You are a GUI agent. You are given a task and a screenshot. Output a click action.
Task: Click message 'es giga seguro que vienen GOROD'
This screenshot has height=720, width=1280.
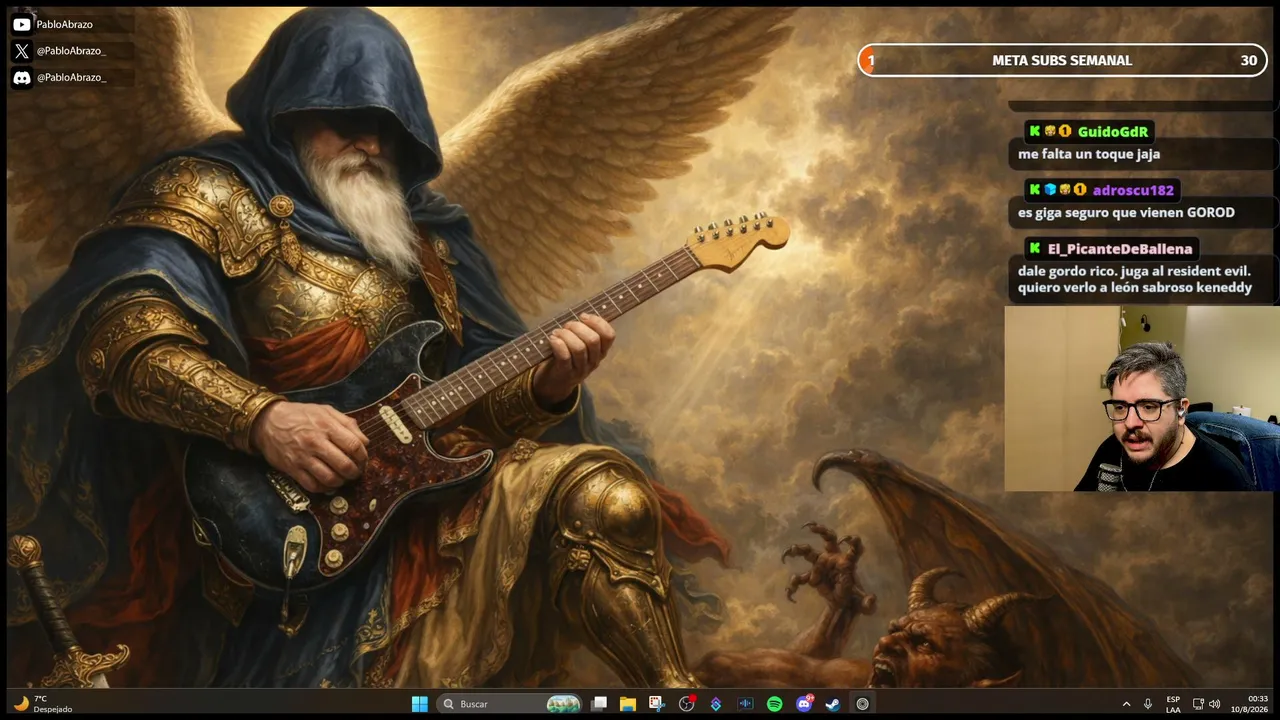1126,212
